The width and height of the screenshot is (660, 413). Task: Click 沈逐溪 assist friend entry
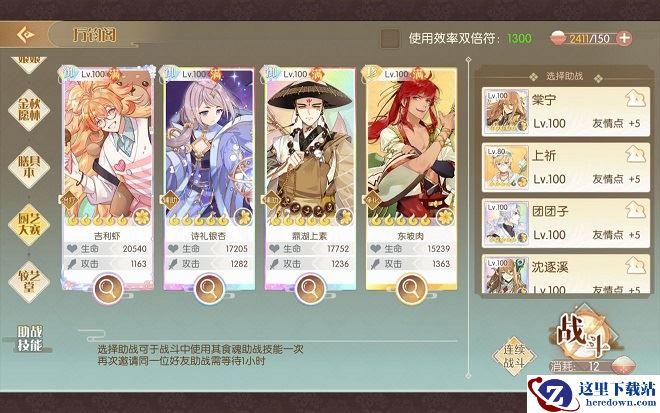coord(565,274)
